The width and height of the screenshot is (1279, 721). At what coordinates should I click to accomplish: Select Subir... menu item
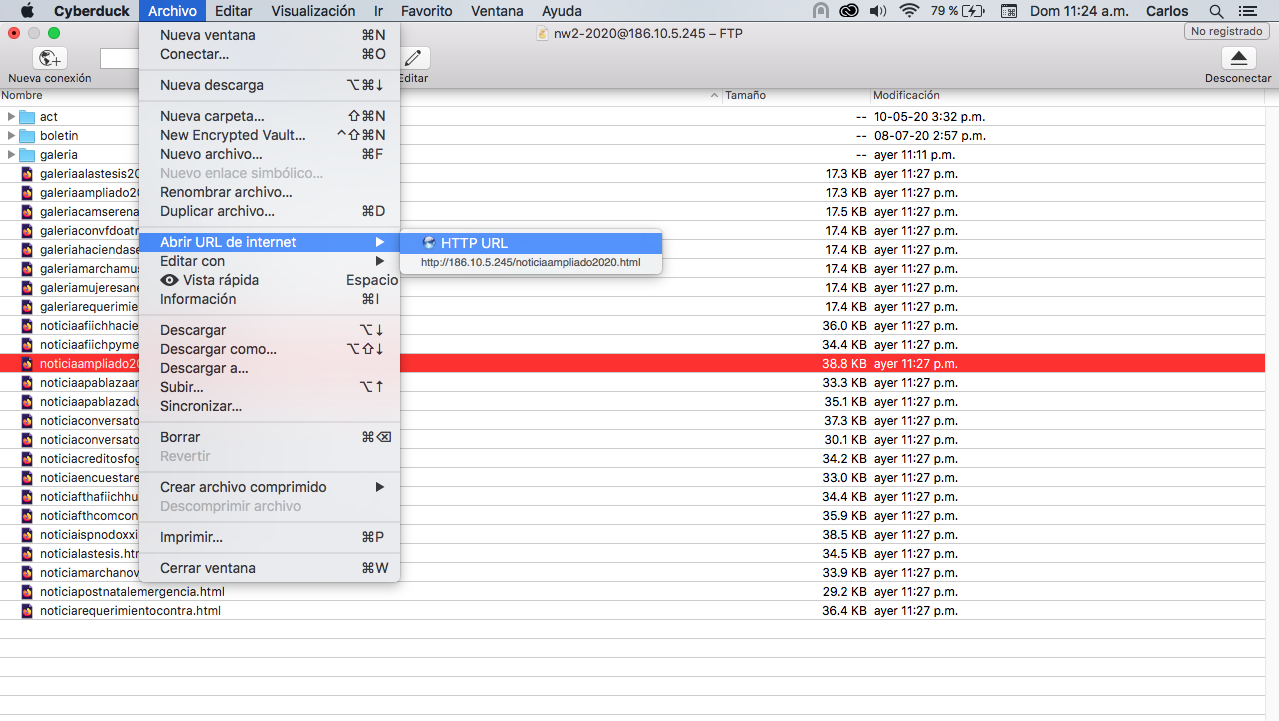(269, 387)
